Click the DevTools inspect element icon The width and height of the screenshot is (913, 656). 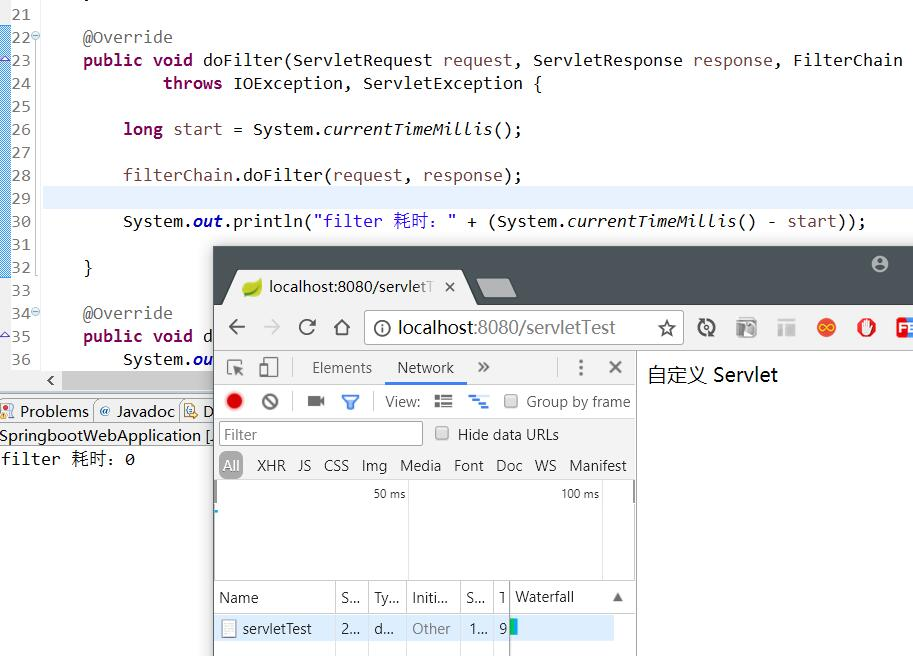(235, 368)
